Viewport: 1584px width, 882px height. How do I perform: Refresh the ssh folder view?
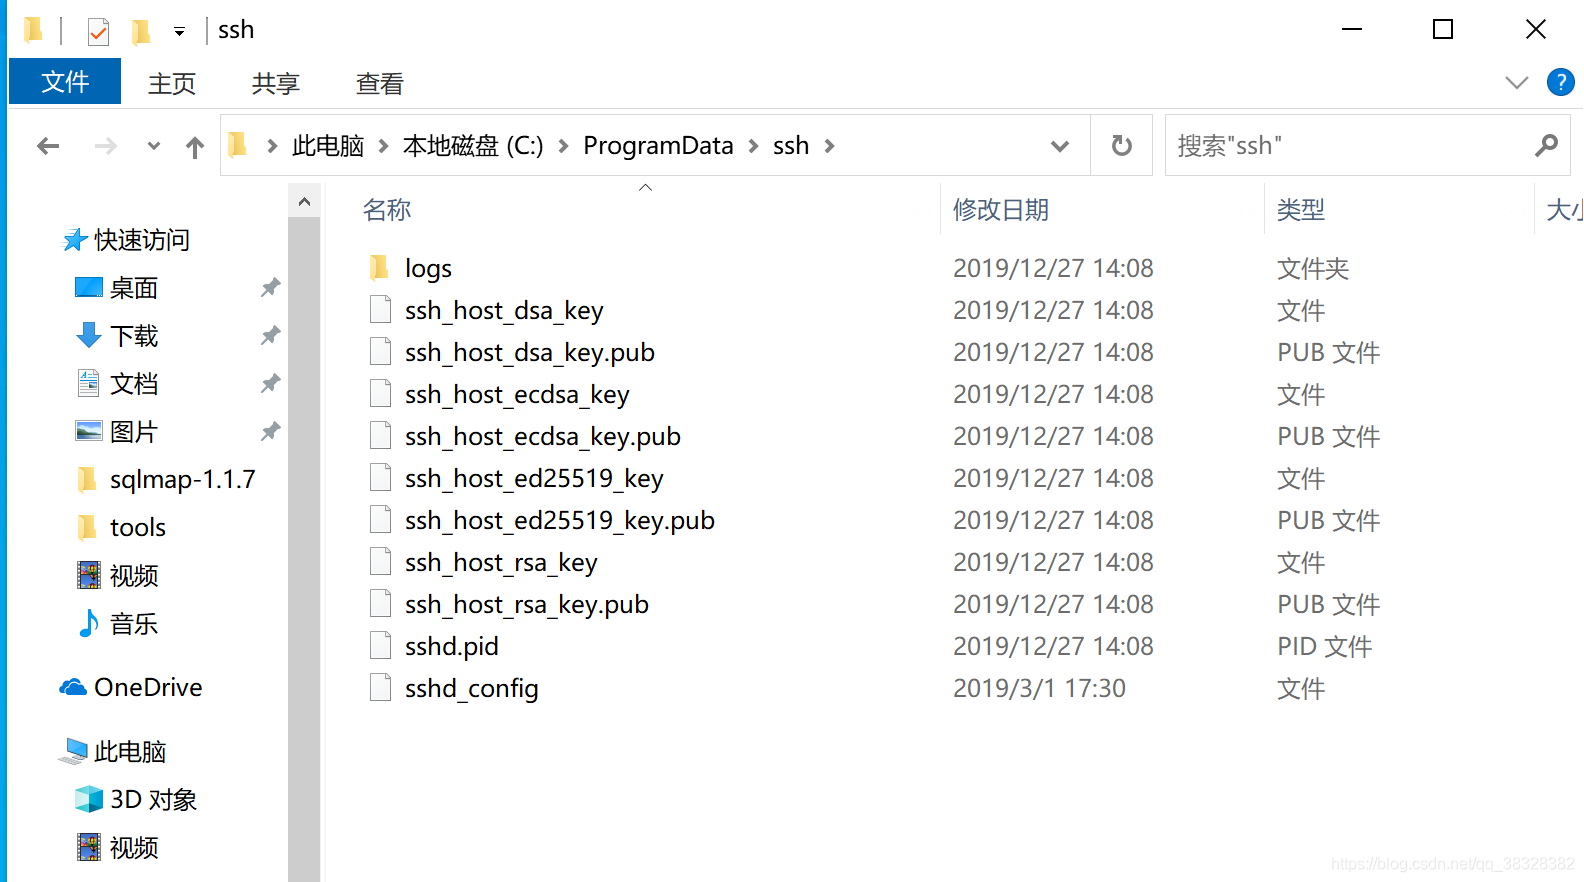click(1122, 146)
